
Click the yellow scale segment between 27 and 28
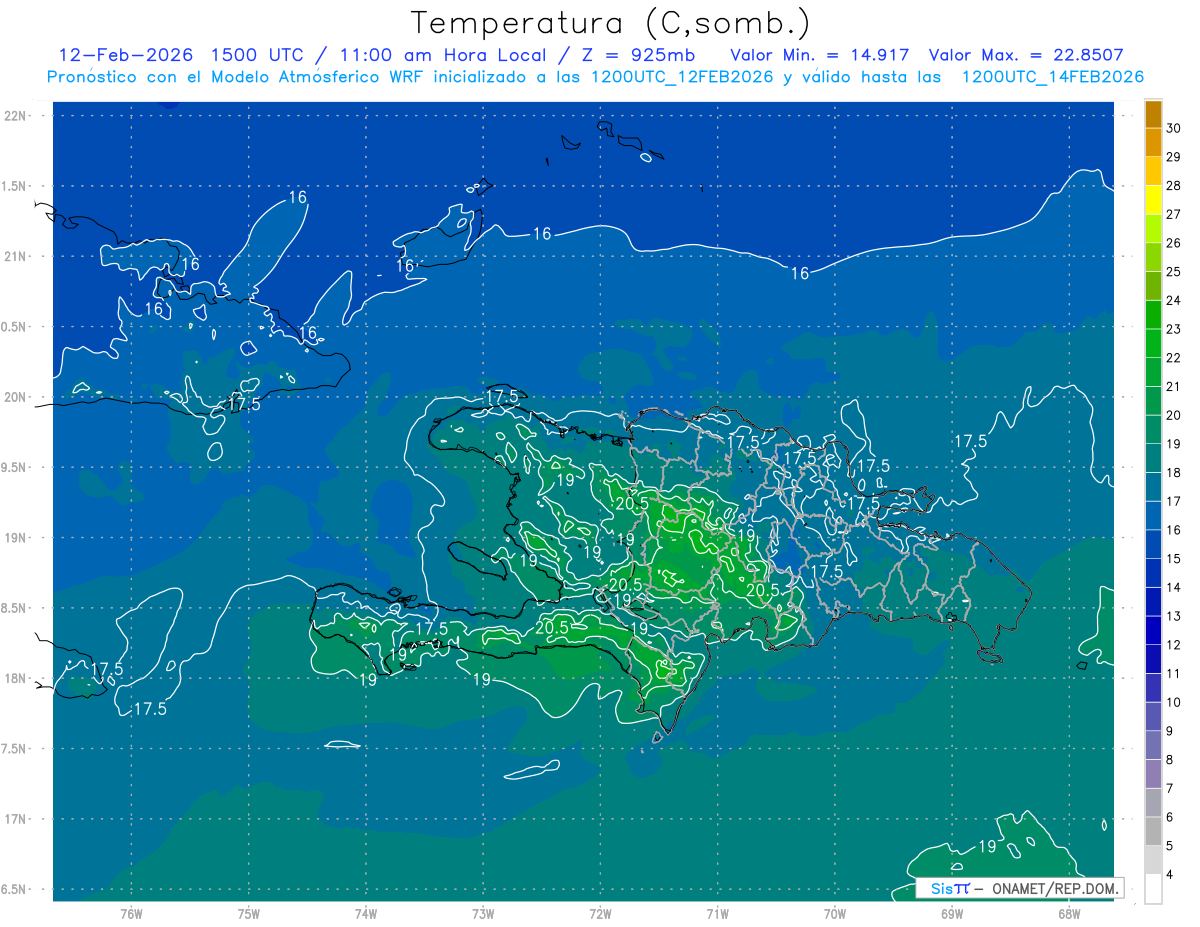pos(1153,200)
